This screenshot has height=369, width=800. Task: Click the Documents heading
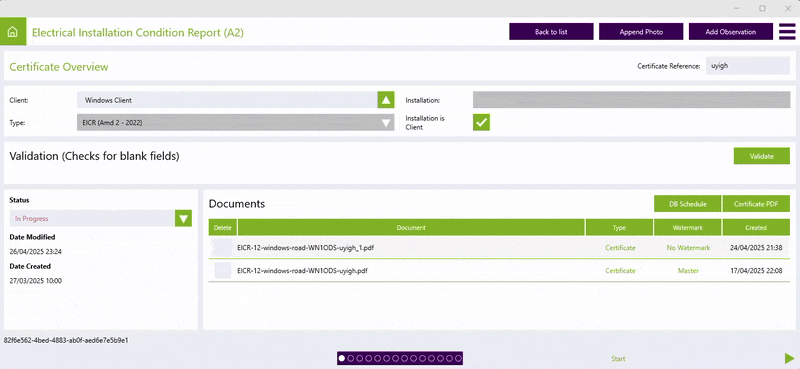[237, 204]
